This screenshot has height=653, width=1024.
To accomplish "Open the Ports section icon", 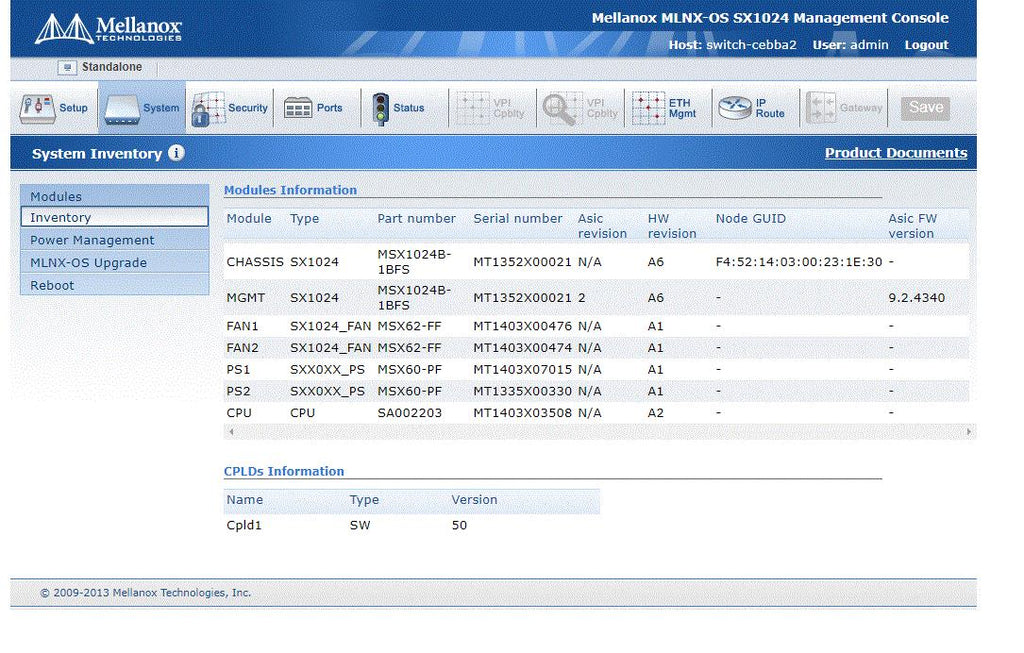I will click(x=298, y=108).
